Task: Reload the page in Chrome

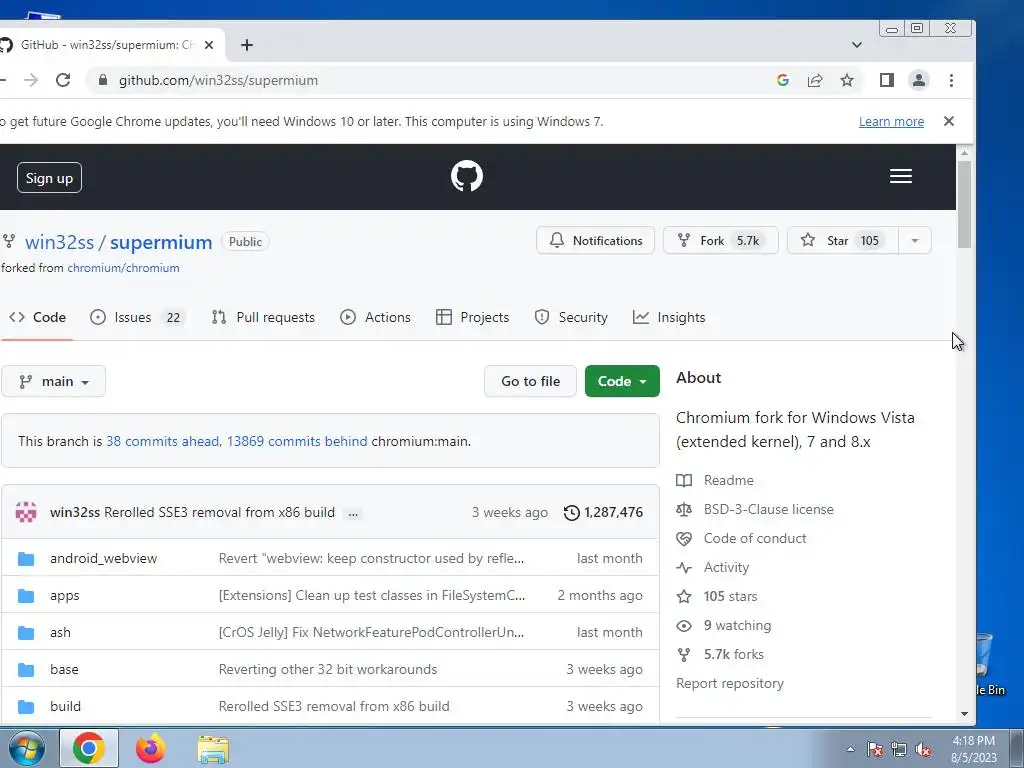Action: pyautogui.click(x=63, y=80)
